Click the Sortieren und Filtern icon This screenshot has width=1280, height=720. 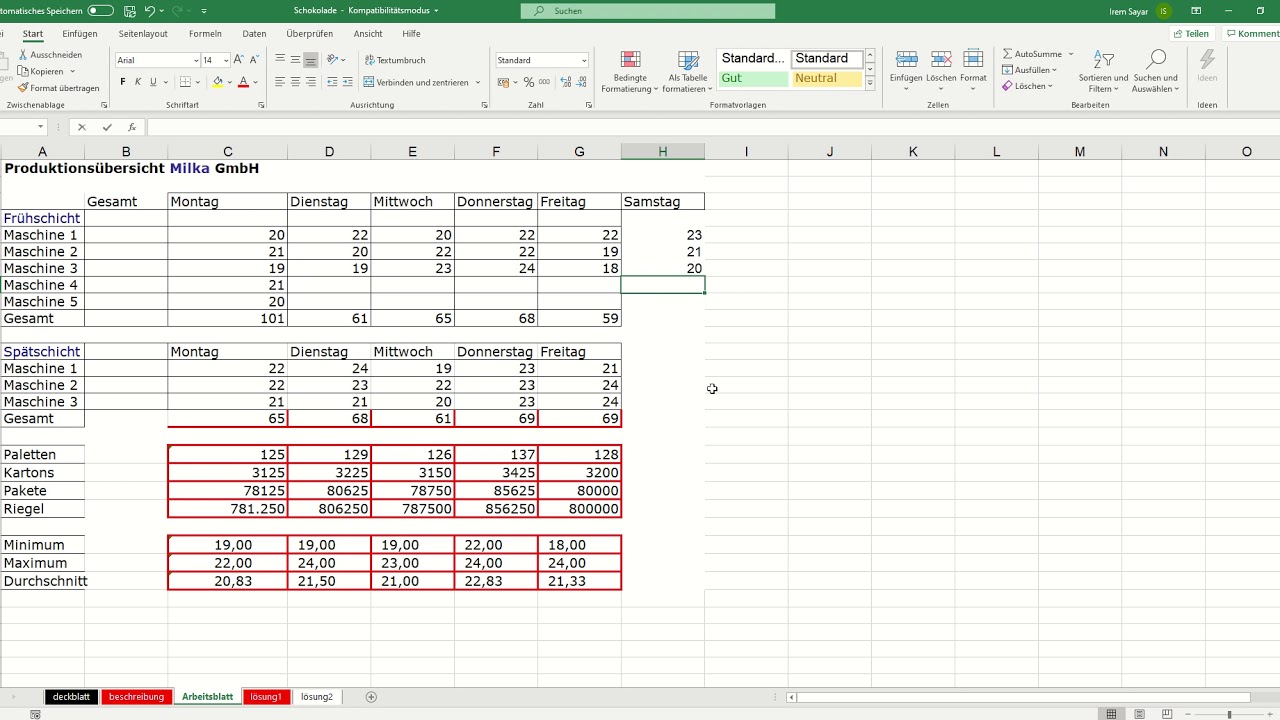1103,60
